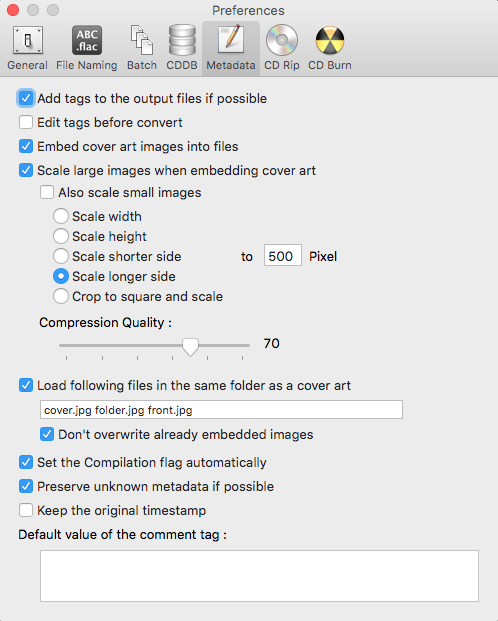Enable Keep the original timestamp
The height and width of the screenshot is (621, 498).
26,510
